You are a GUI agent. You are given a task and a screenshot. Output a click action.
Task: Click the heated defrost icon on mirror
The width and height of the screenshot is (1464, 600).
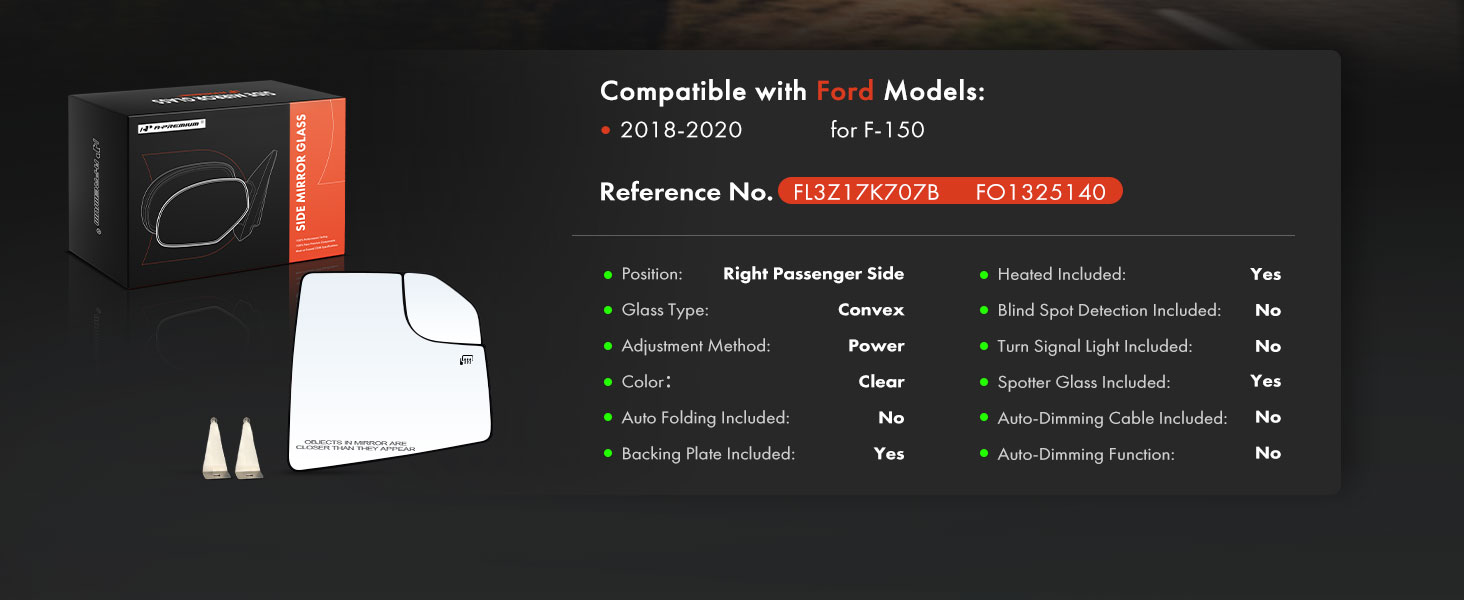[466, 360]
